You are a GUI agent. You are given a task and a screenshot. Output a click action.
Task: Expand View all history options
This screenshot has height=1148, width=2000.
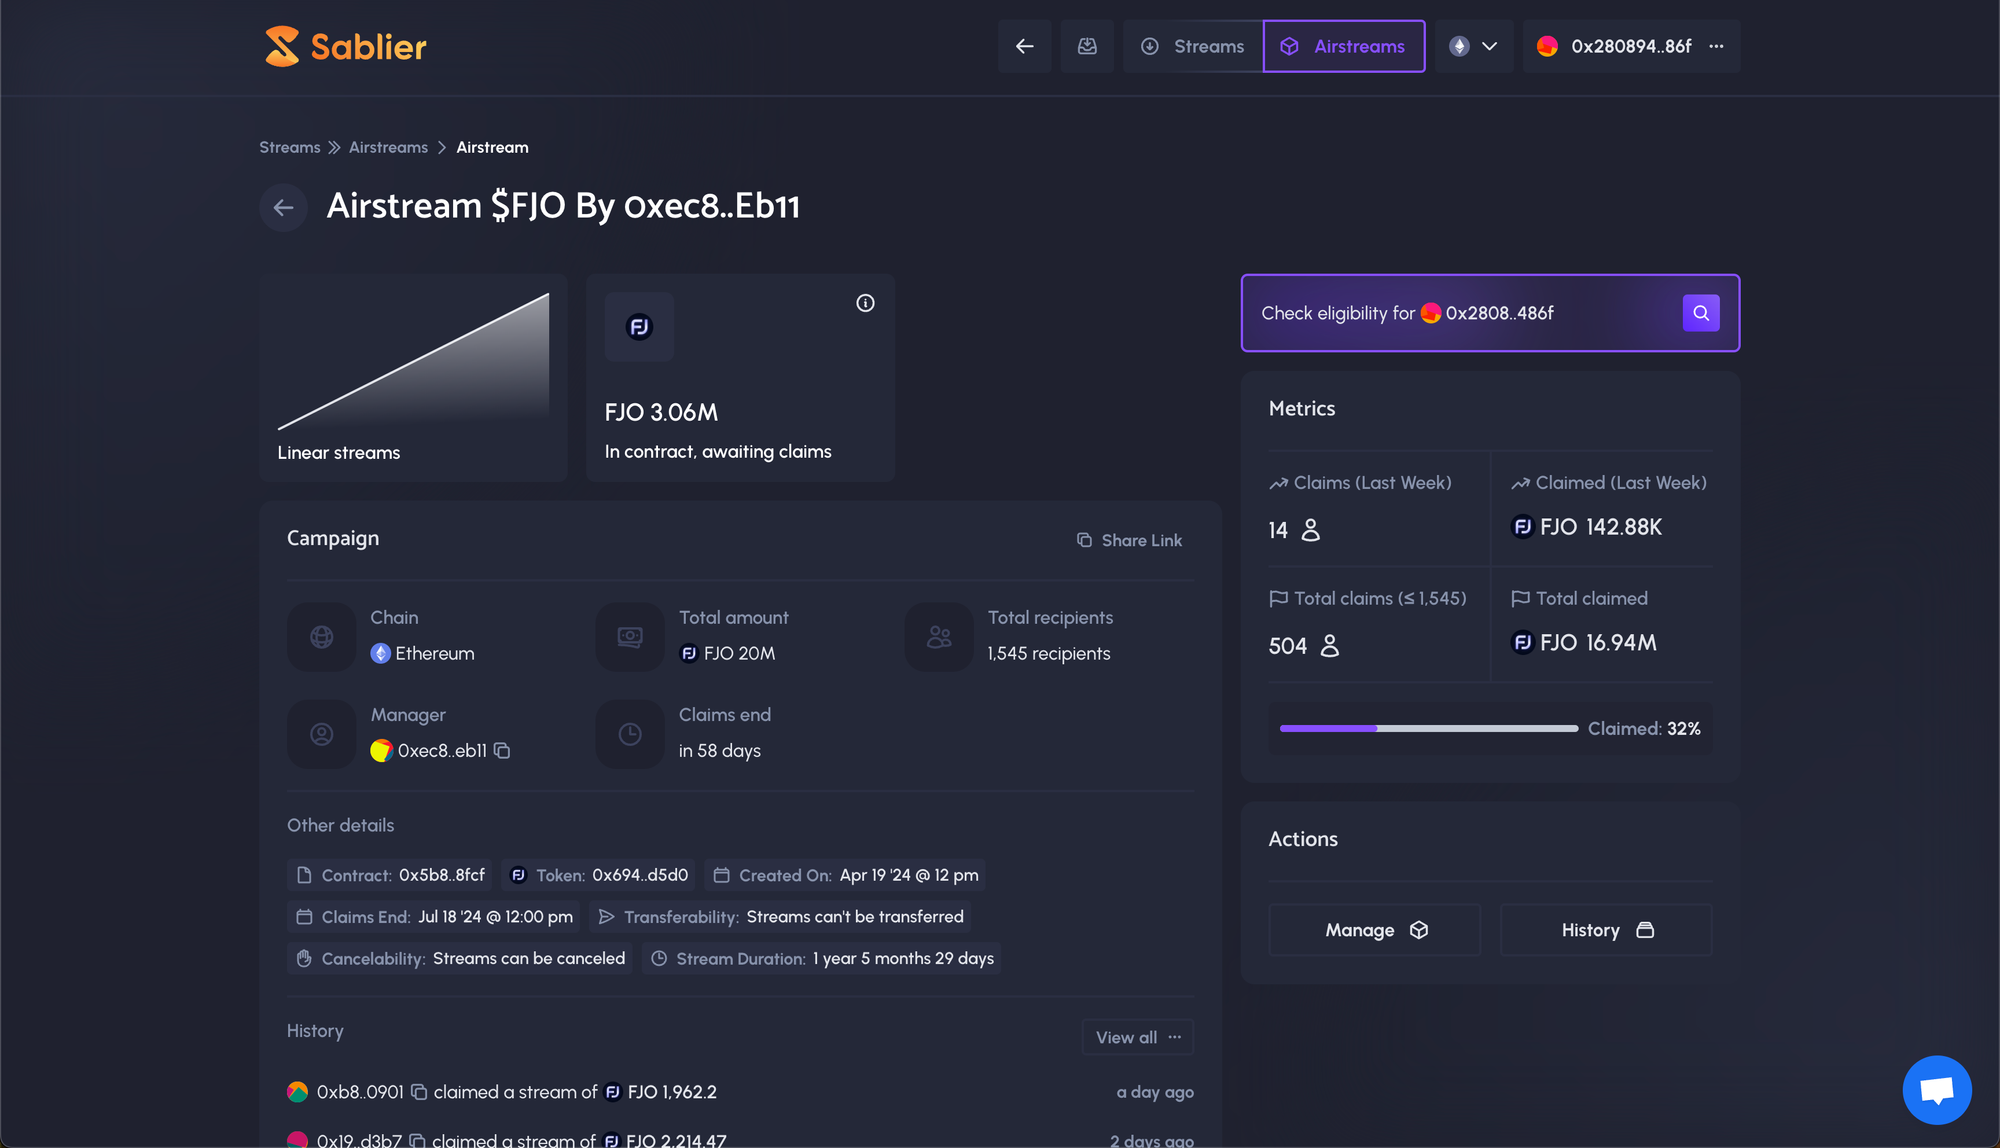coord(1137,1037)
